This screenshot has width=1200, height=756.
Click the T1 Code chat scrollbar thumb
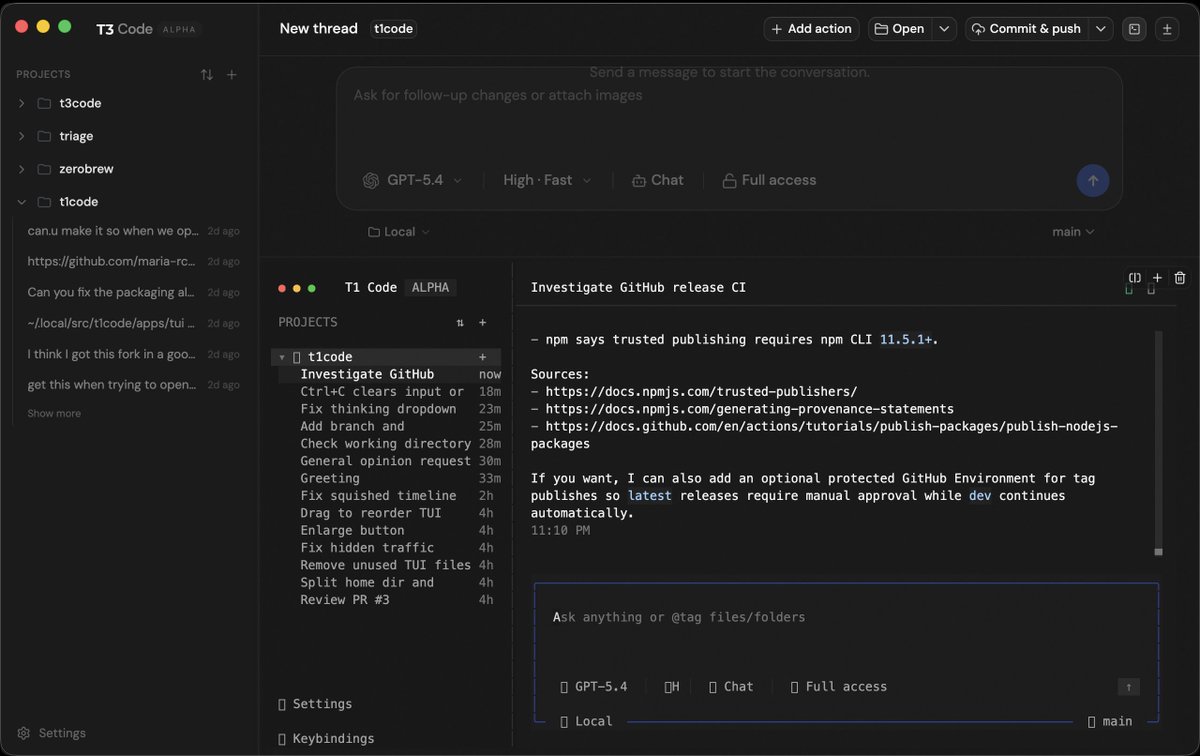click(1158, 551)
